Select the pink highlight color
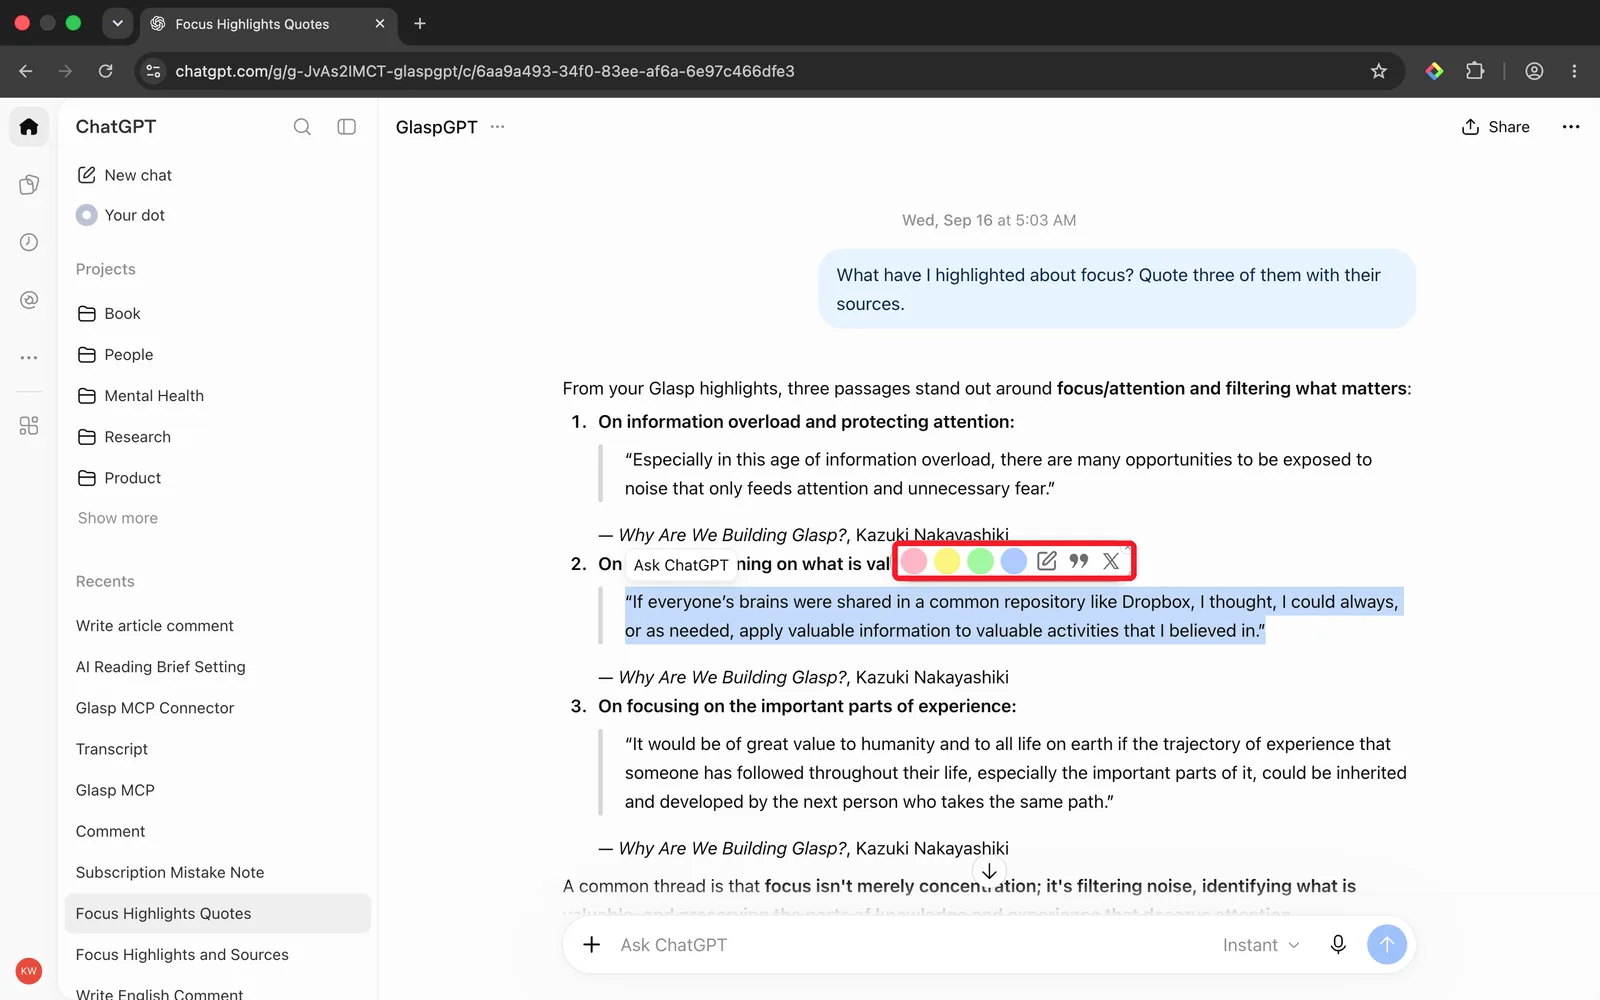The width and height of the screenshot is (1600, 1000). click(x=913, y=561)
